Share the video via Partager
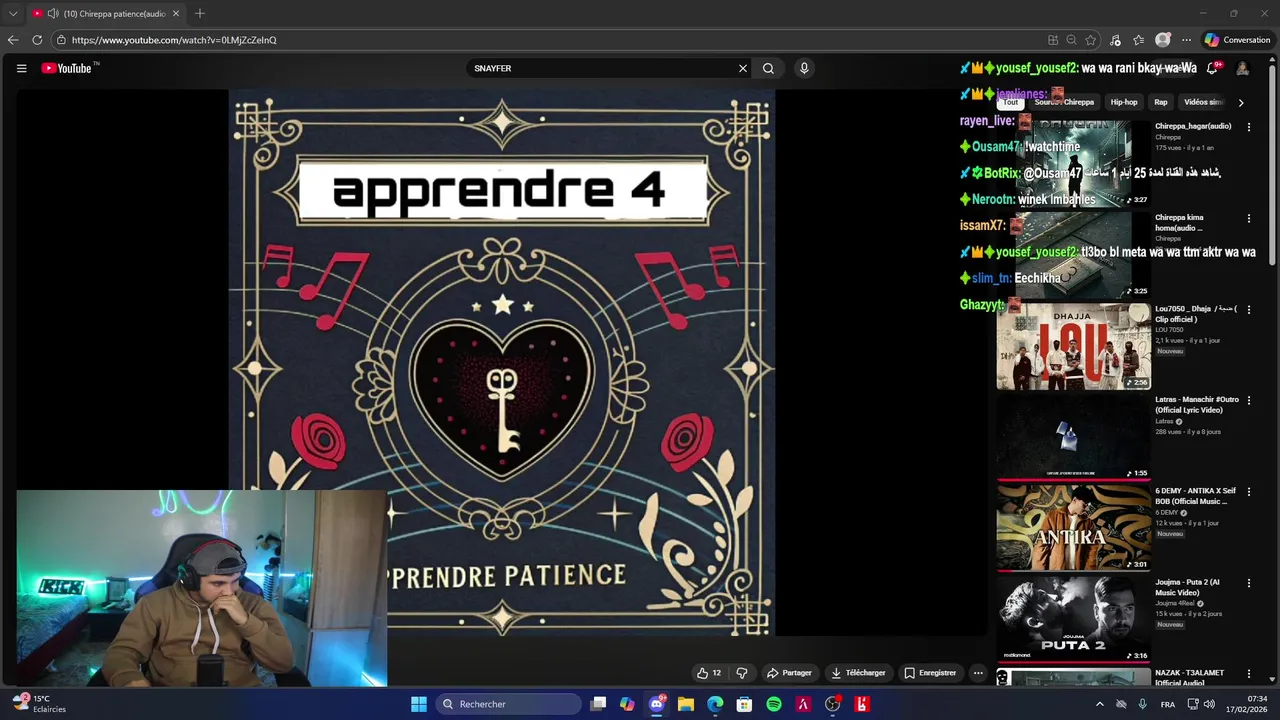The height and width of the screenshot is (720, 1280). (789, 673)
